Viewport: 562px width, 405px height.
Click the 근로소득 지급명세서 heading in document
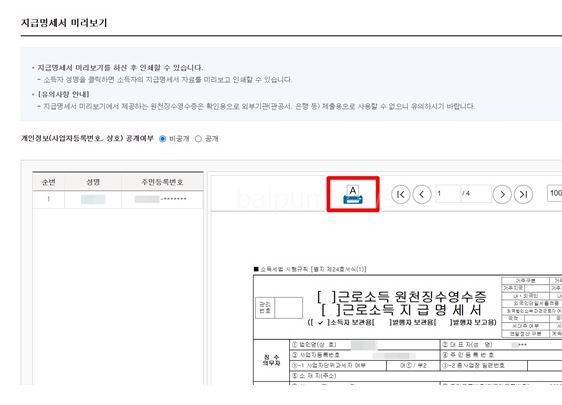click(402, 310)
